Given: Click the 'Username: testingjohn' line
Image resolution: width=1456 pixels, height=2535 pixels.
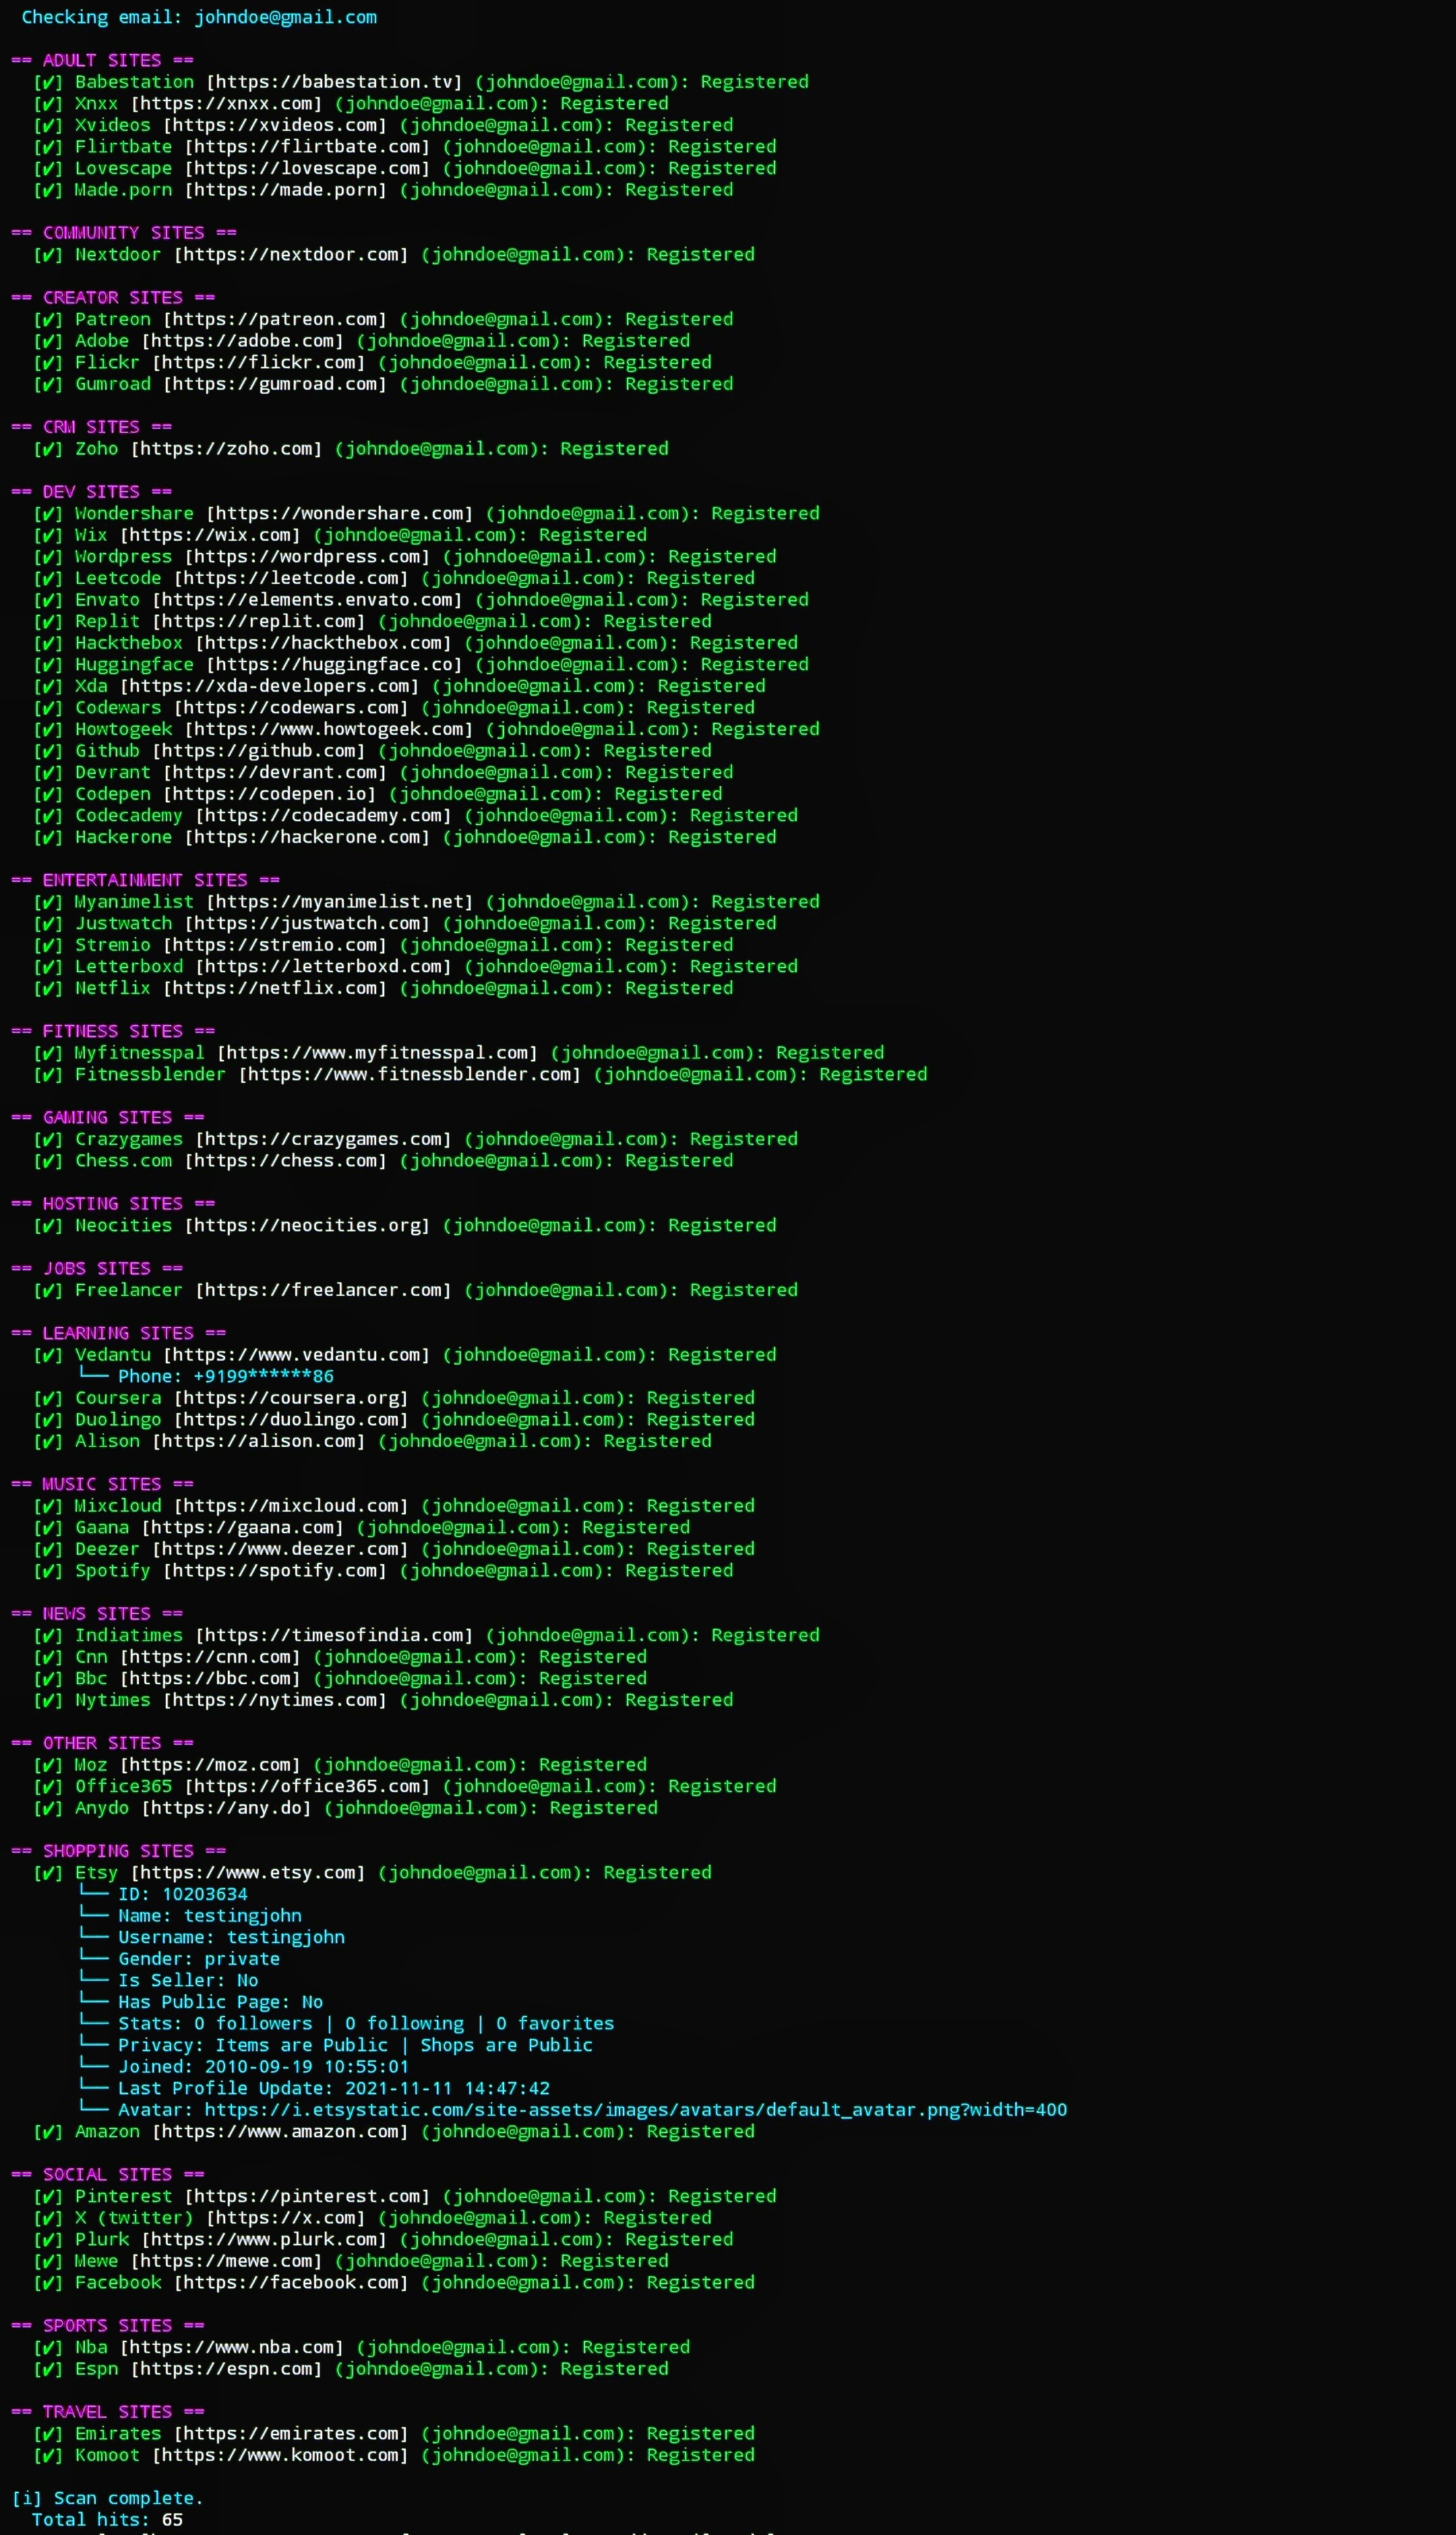Looking at the screenshot, I should click(x=231, y=1937).
